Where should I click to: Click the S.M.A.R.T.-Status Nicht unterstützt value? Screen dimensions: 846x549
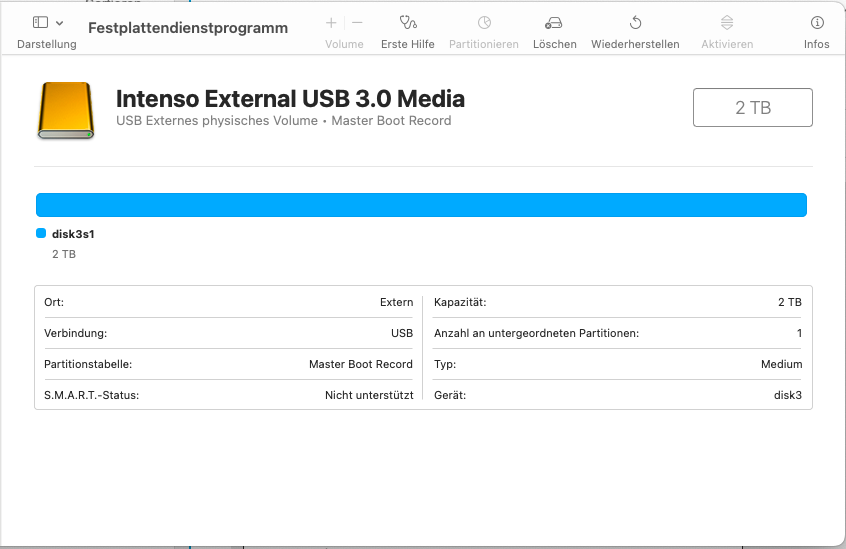click(368, 395)
